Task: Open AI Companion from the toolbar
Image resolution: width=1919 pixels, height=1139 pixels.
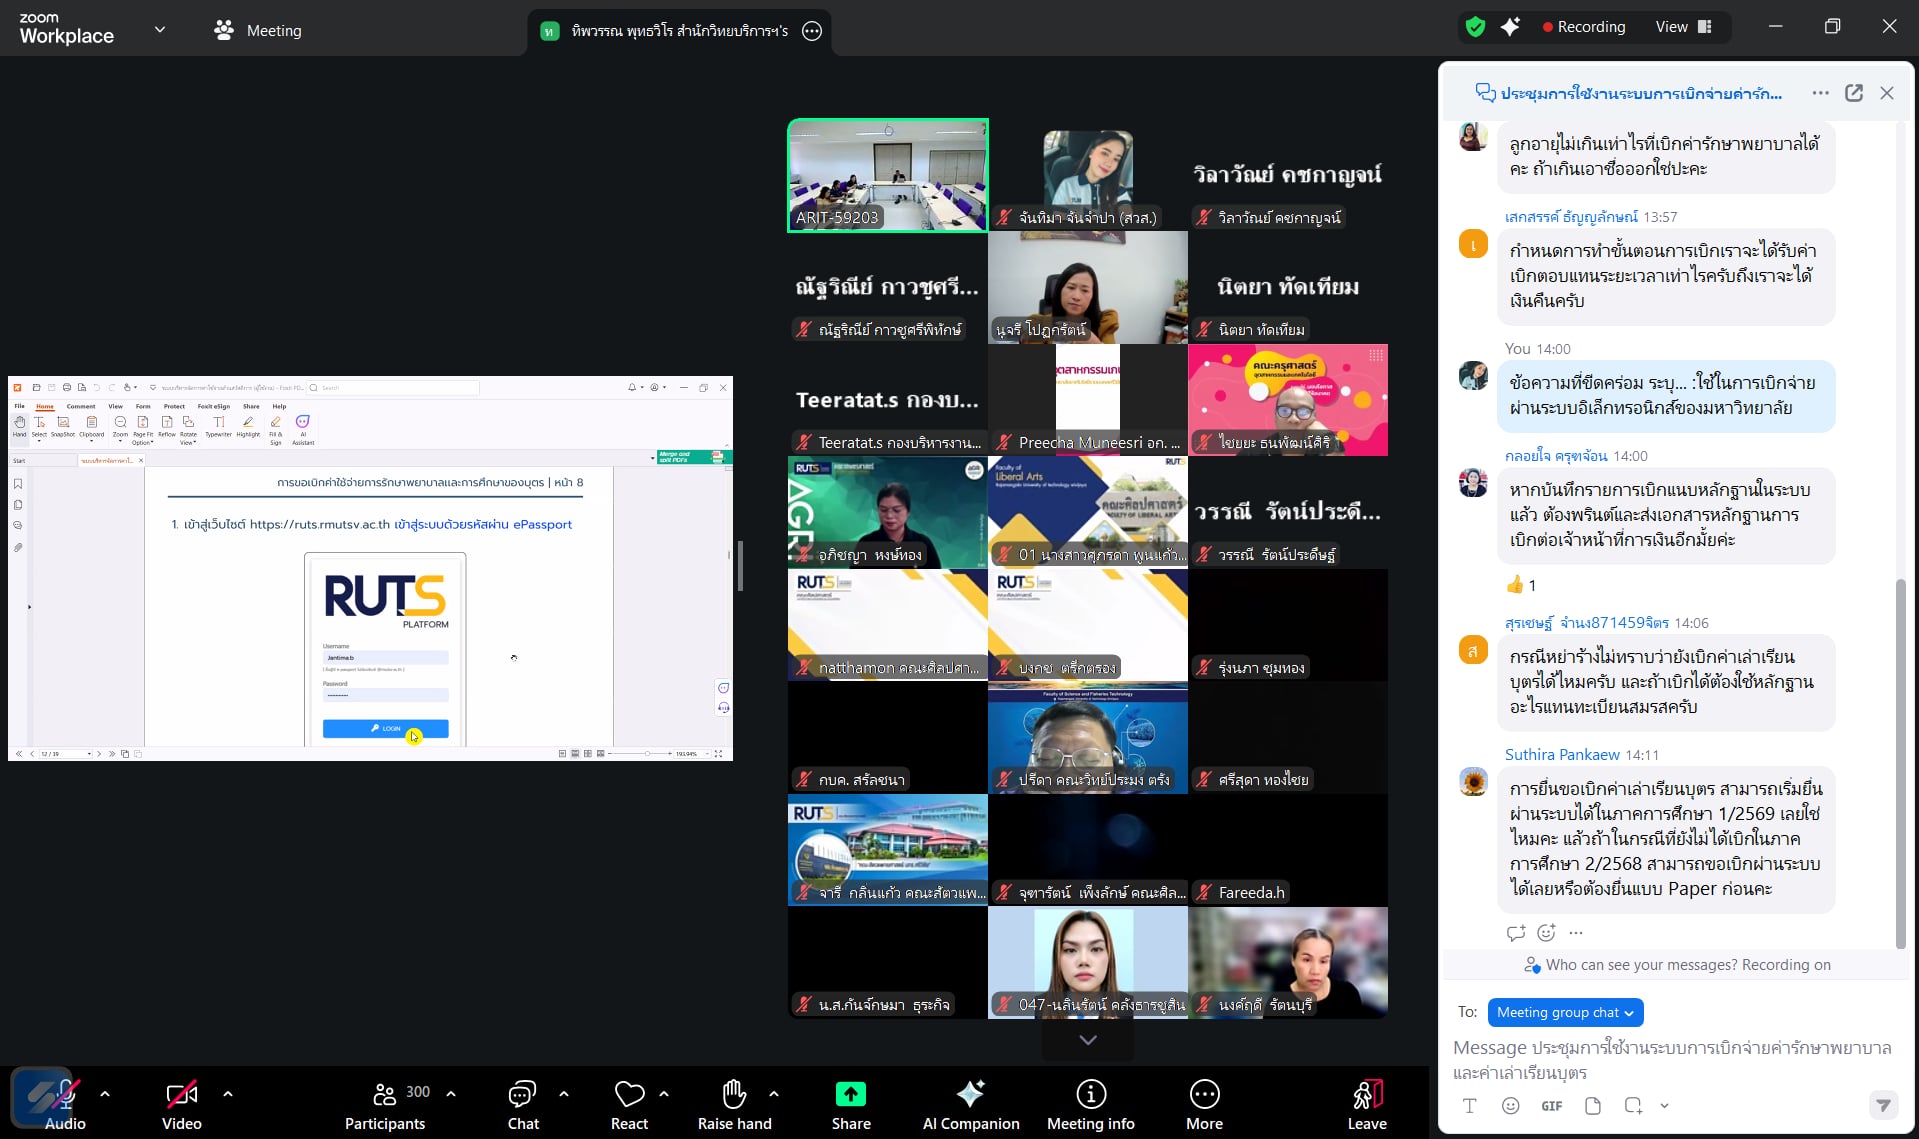Action: (970, 1103)
